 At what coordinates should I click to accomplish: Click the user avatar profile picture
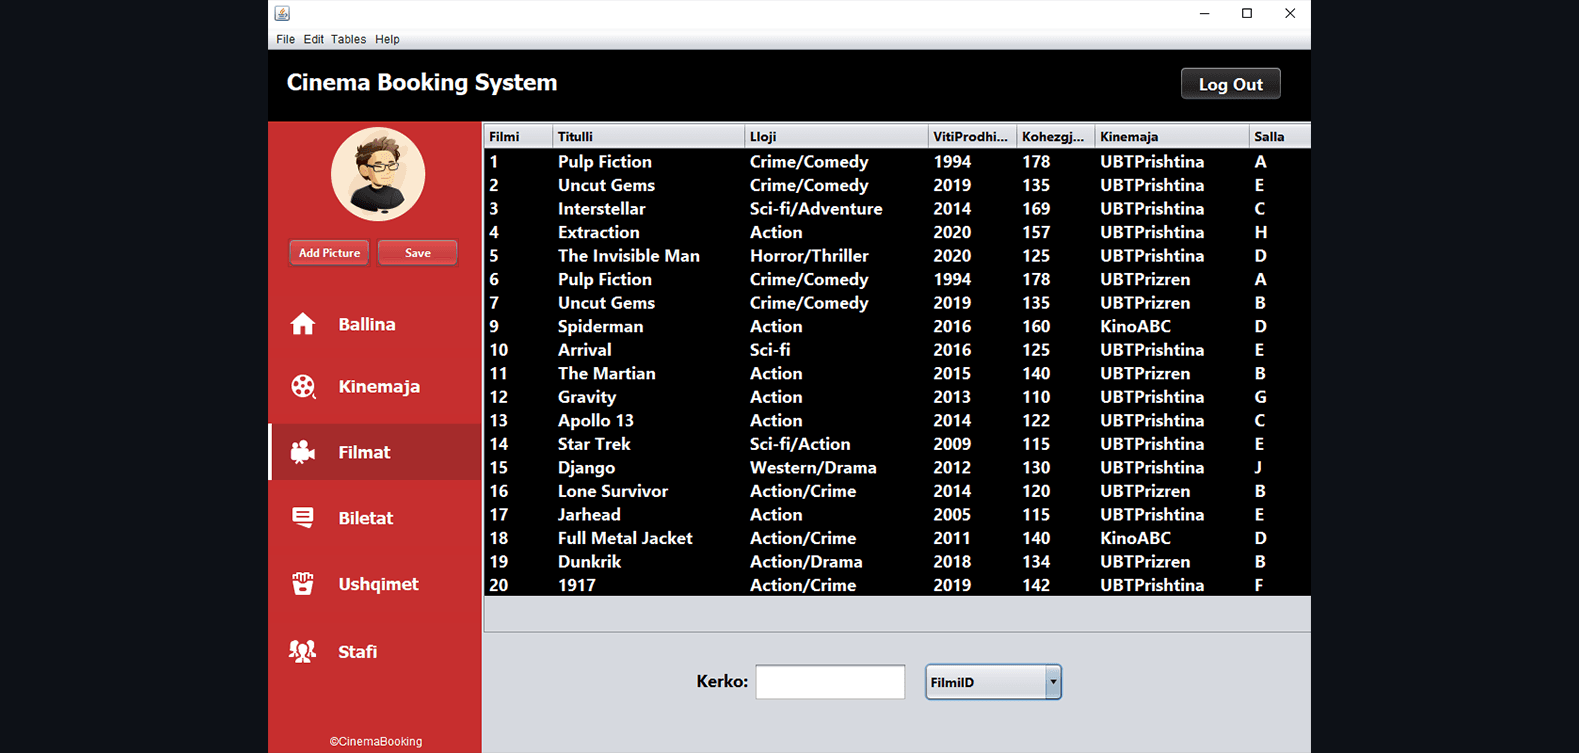[378, 174]
